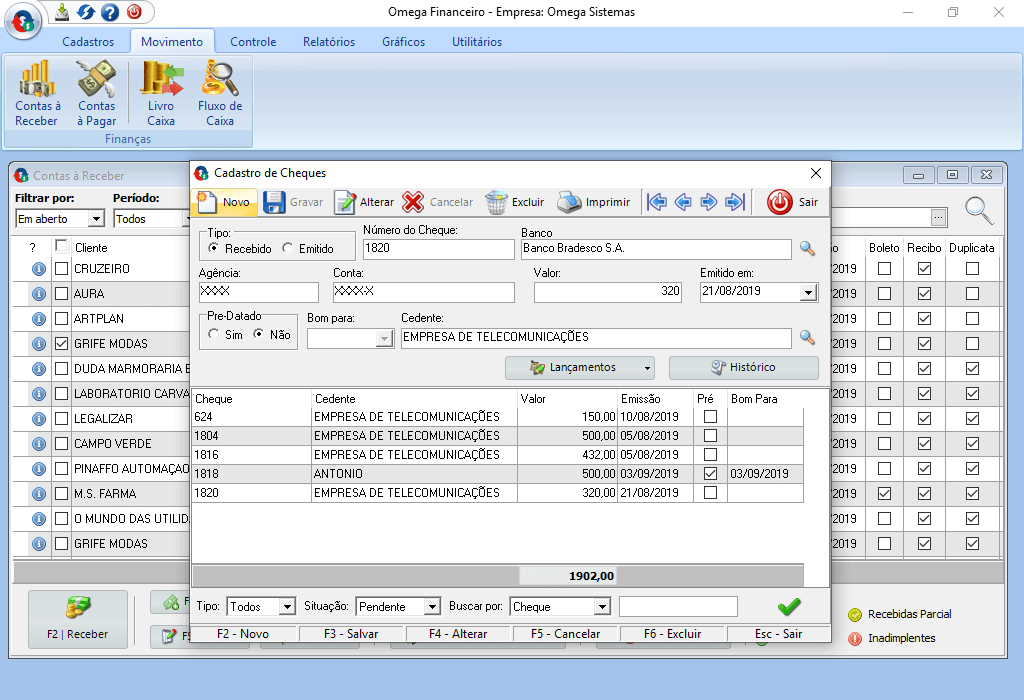
Task: Select the Emitido radio button
Action: [289, 249]
